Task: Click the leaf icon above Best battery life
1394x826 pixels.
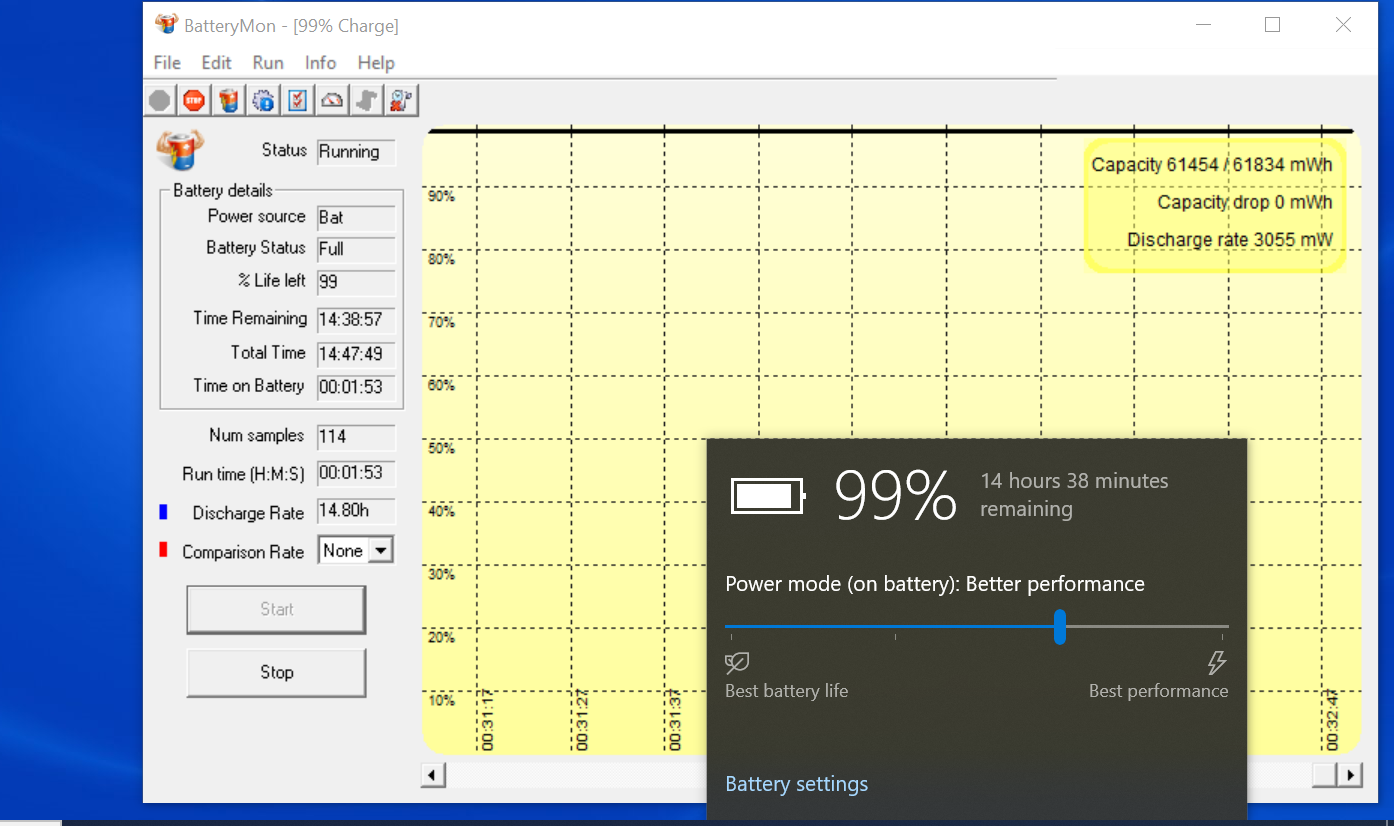Action: (737, 663)
